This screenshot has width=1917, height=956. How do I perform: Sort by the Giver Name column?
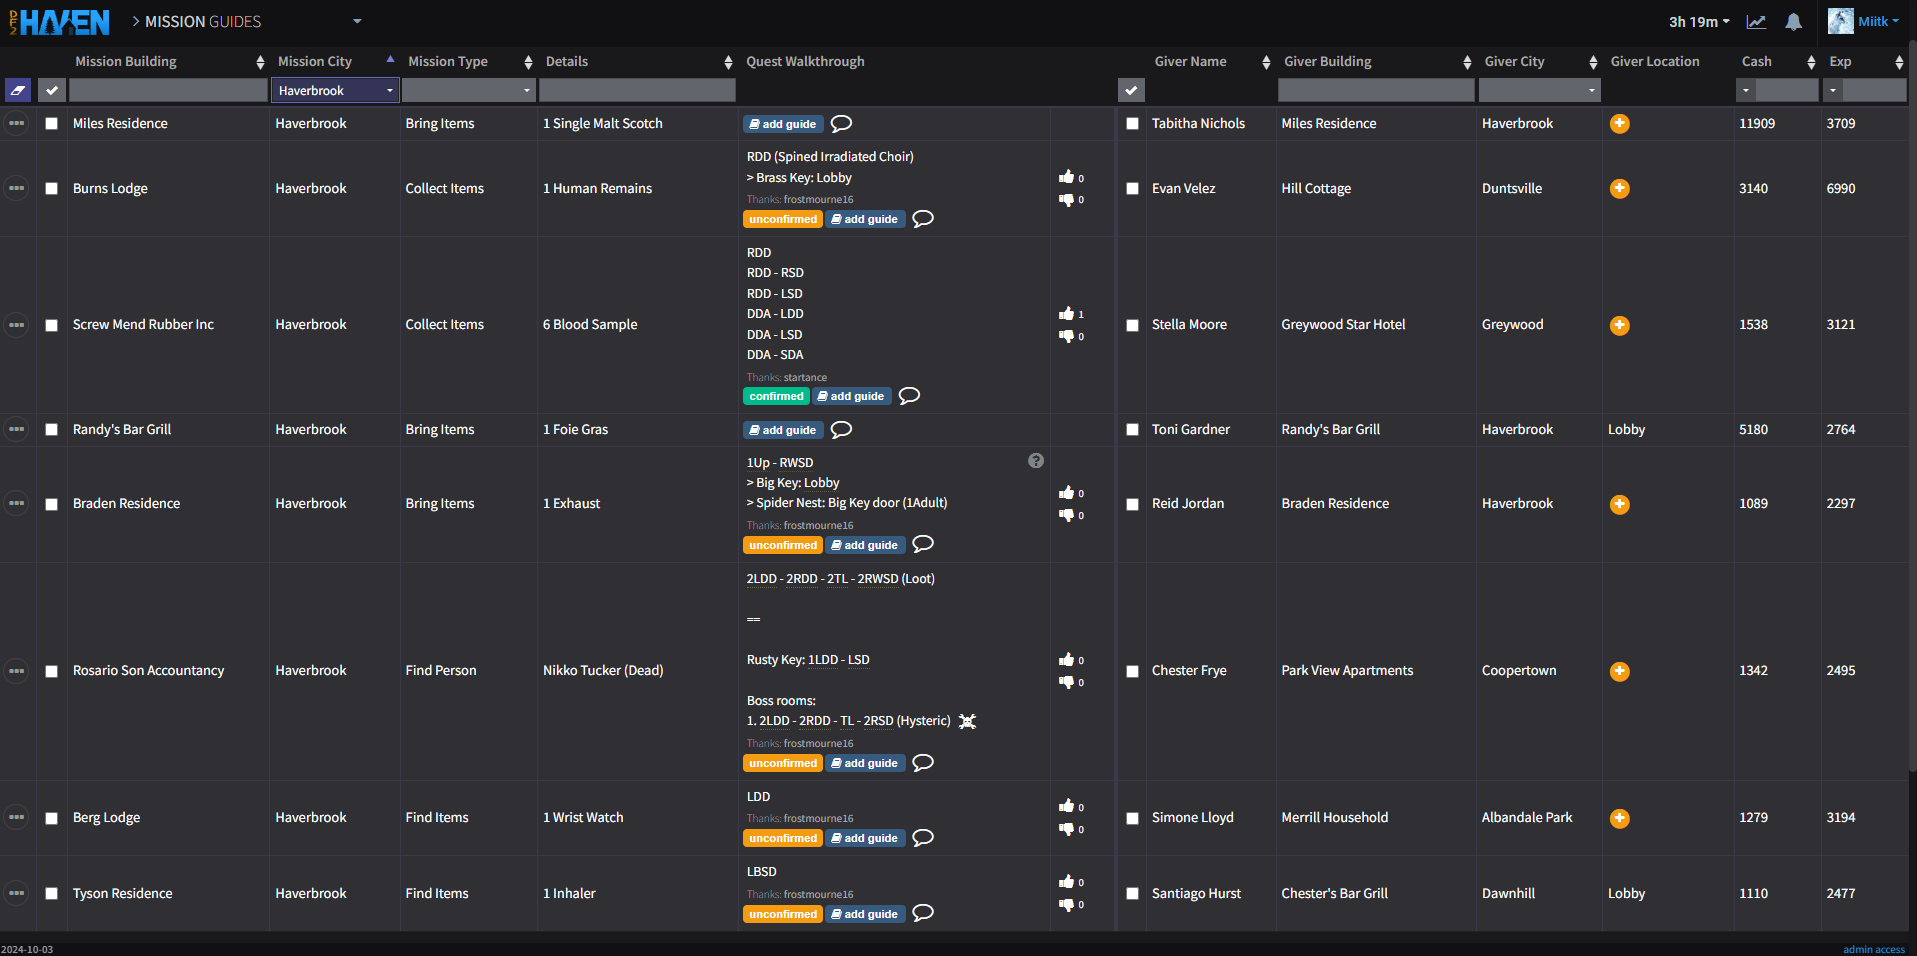pos(1211,62)
